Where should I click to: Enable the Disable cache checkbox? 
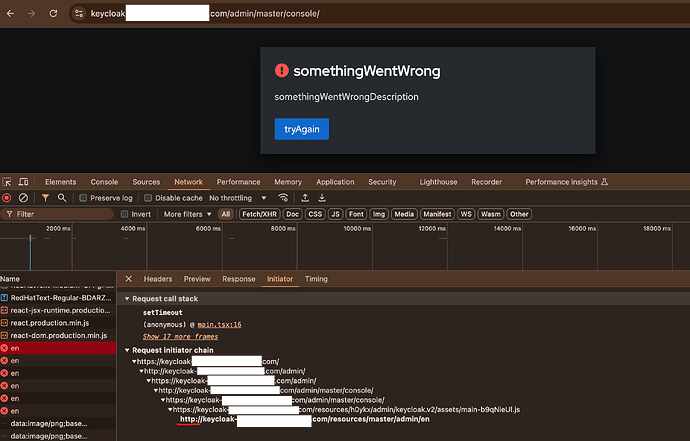click(x=148, y=198)
